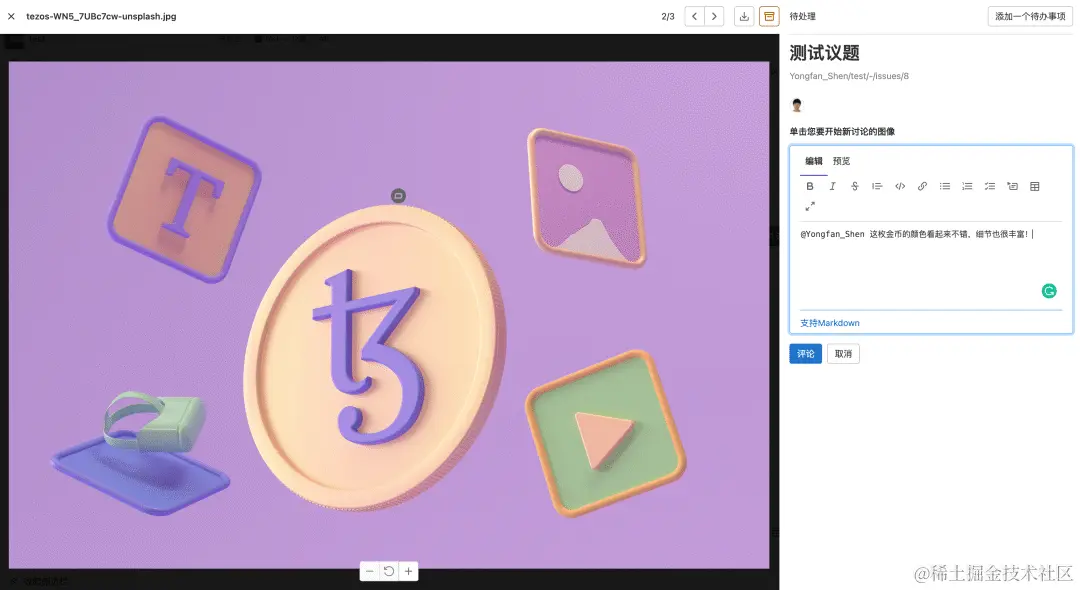Toggle full screen editor mode

[x=810, y=206]
